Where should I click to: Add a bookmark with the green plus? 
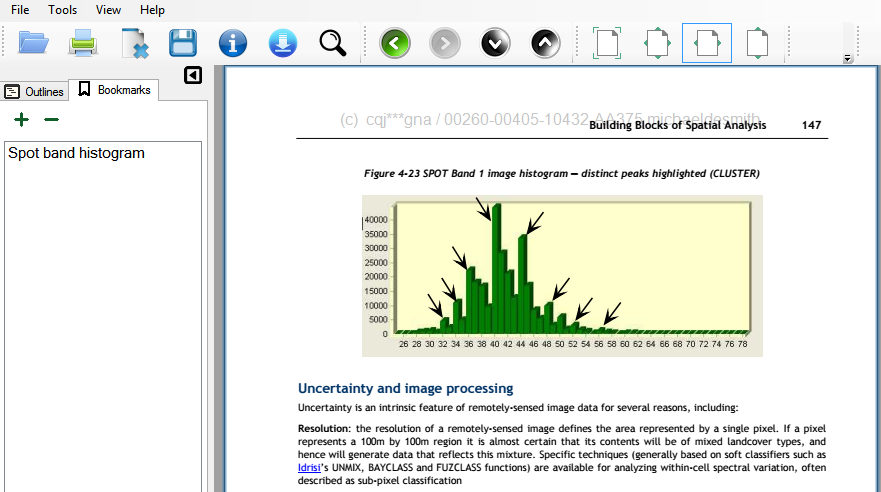[x=21, y=120]
